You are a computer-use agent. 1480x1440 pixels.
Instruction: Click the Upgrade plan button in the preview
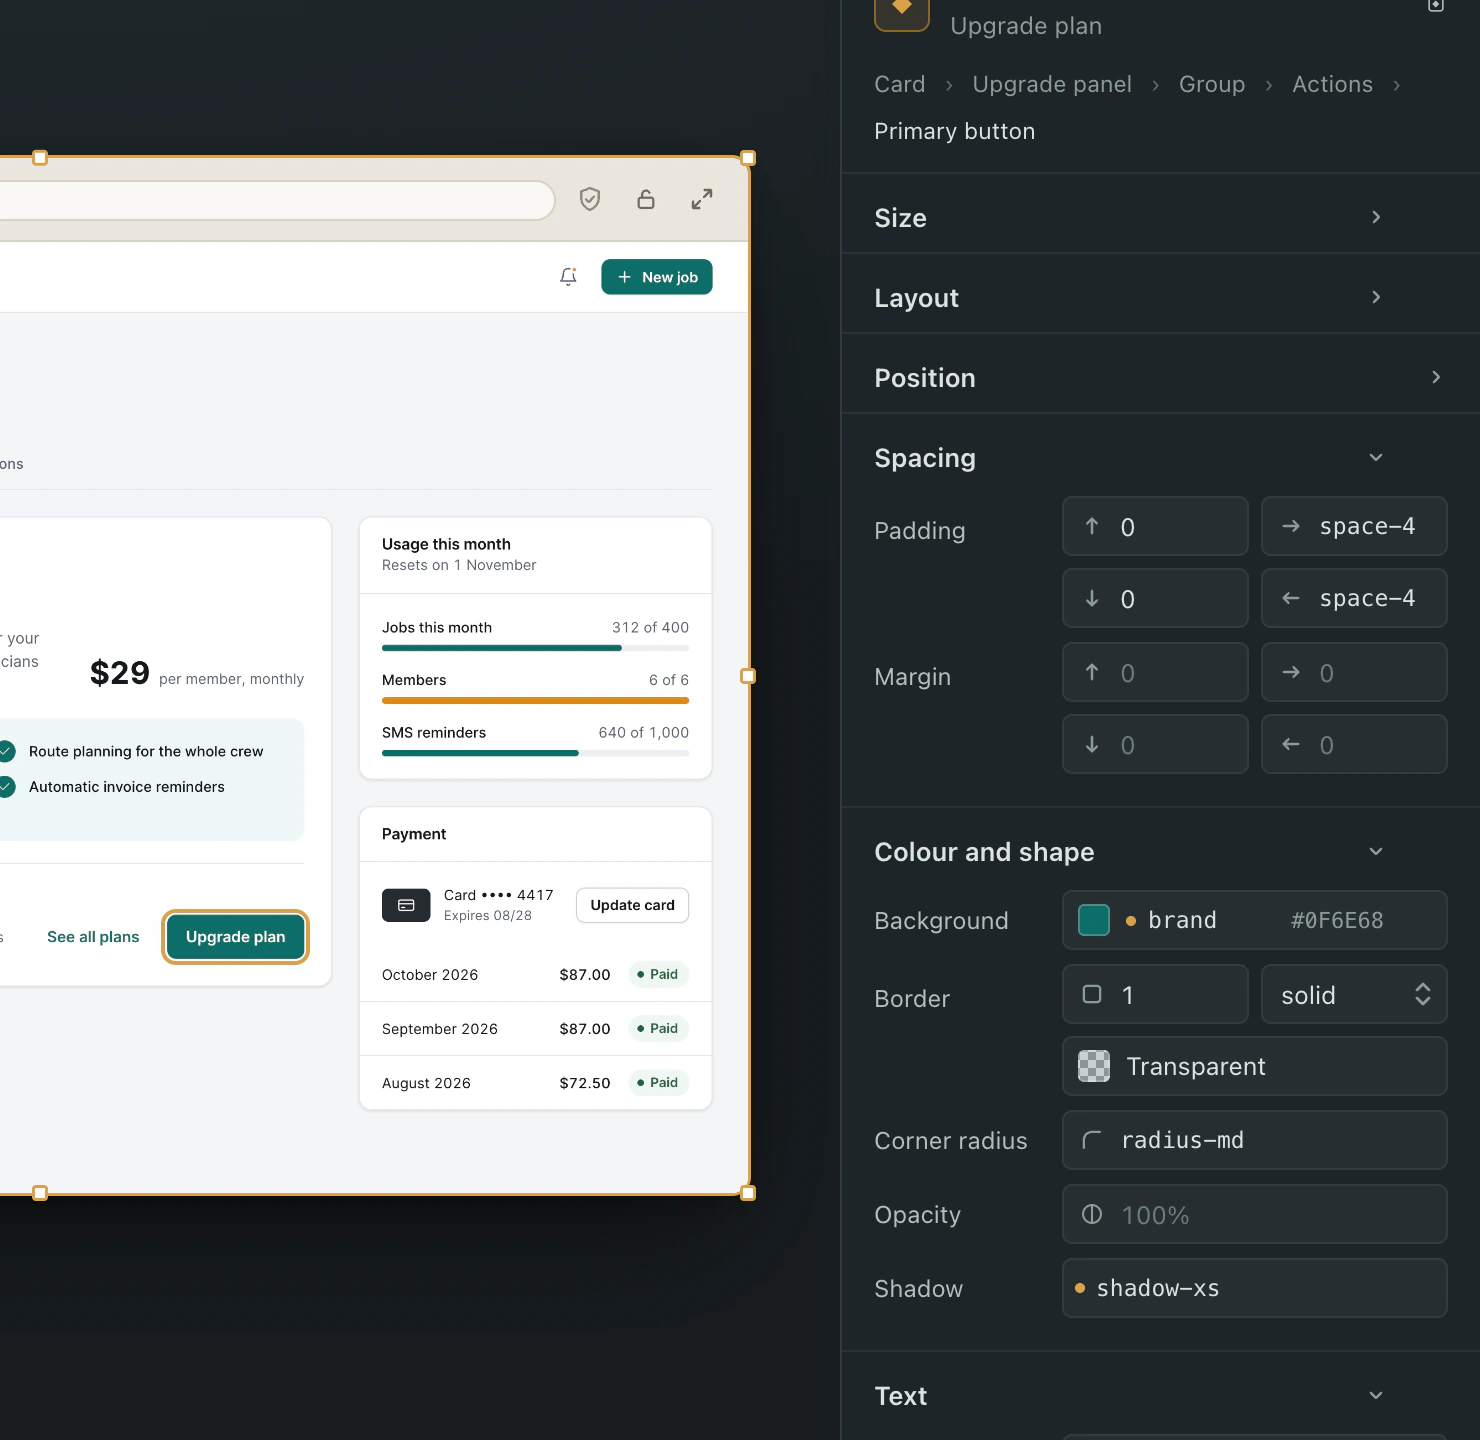[x=236, y=937]
